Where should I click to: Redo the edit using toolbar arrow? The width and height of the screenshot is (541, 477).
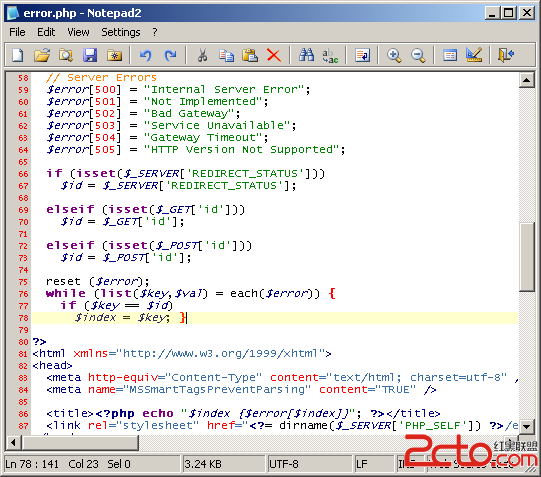170,55
